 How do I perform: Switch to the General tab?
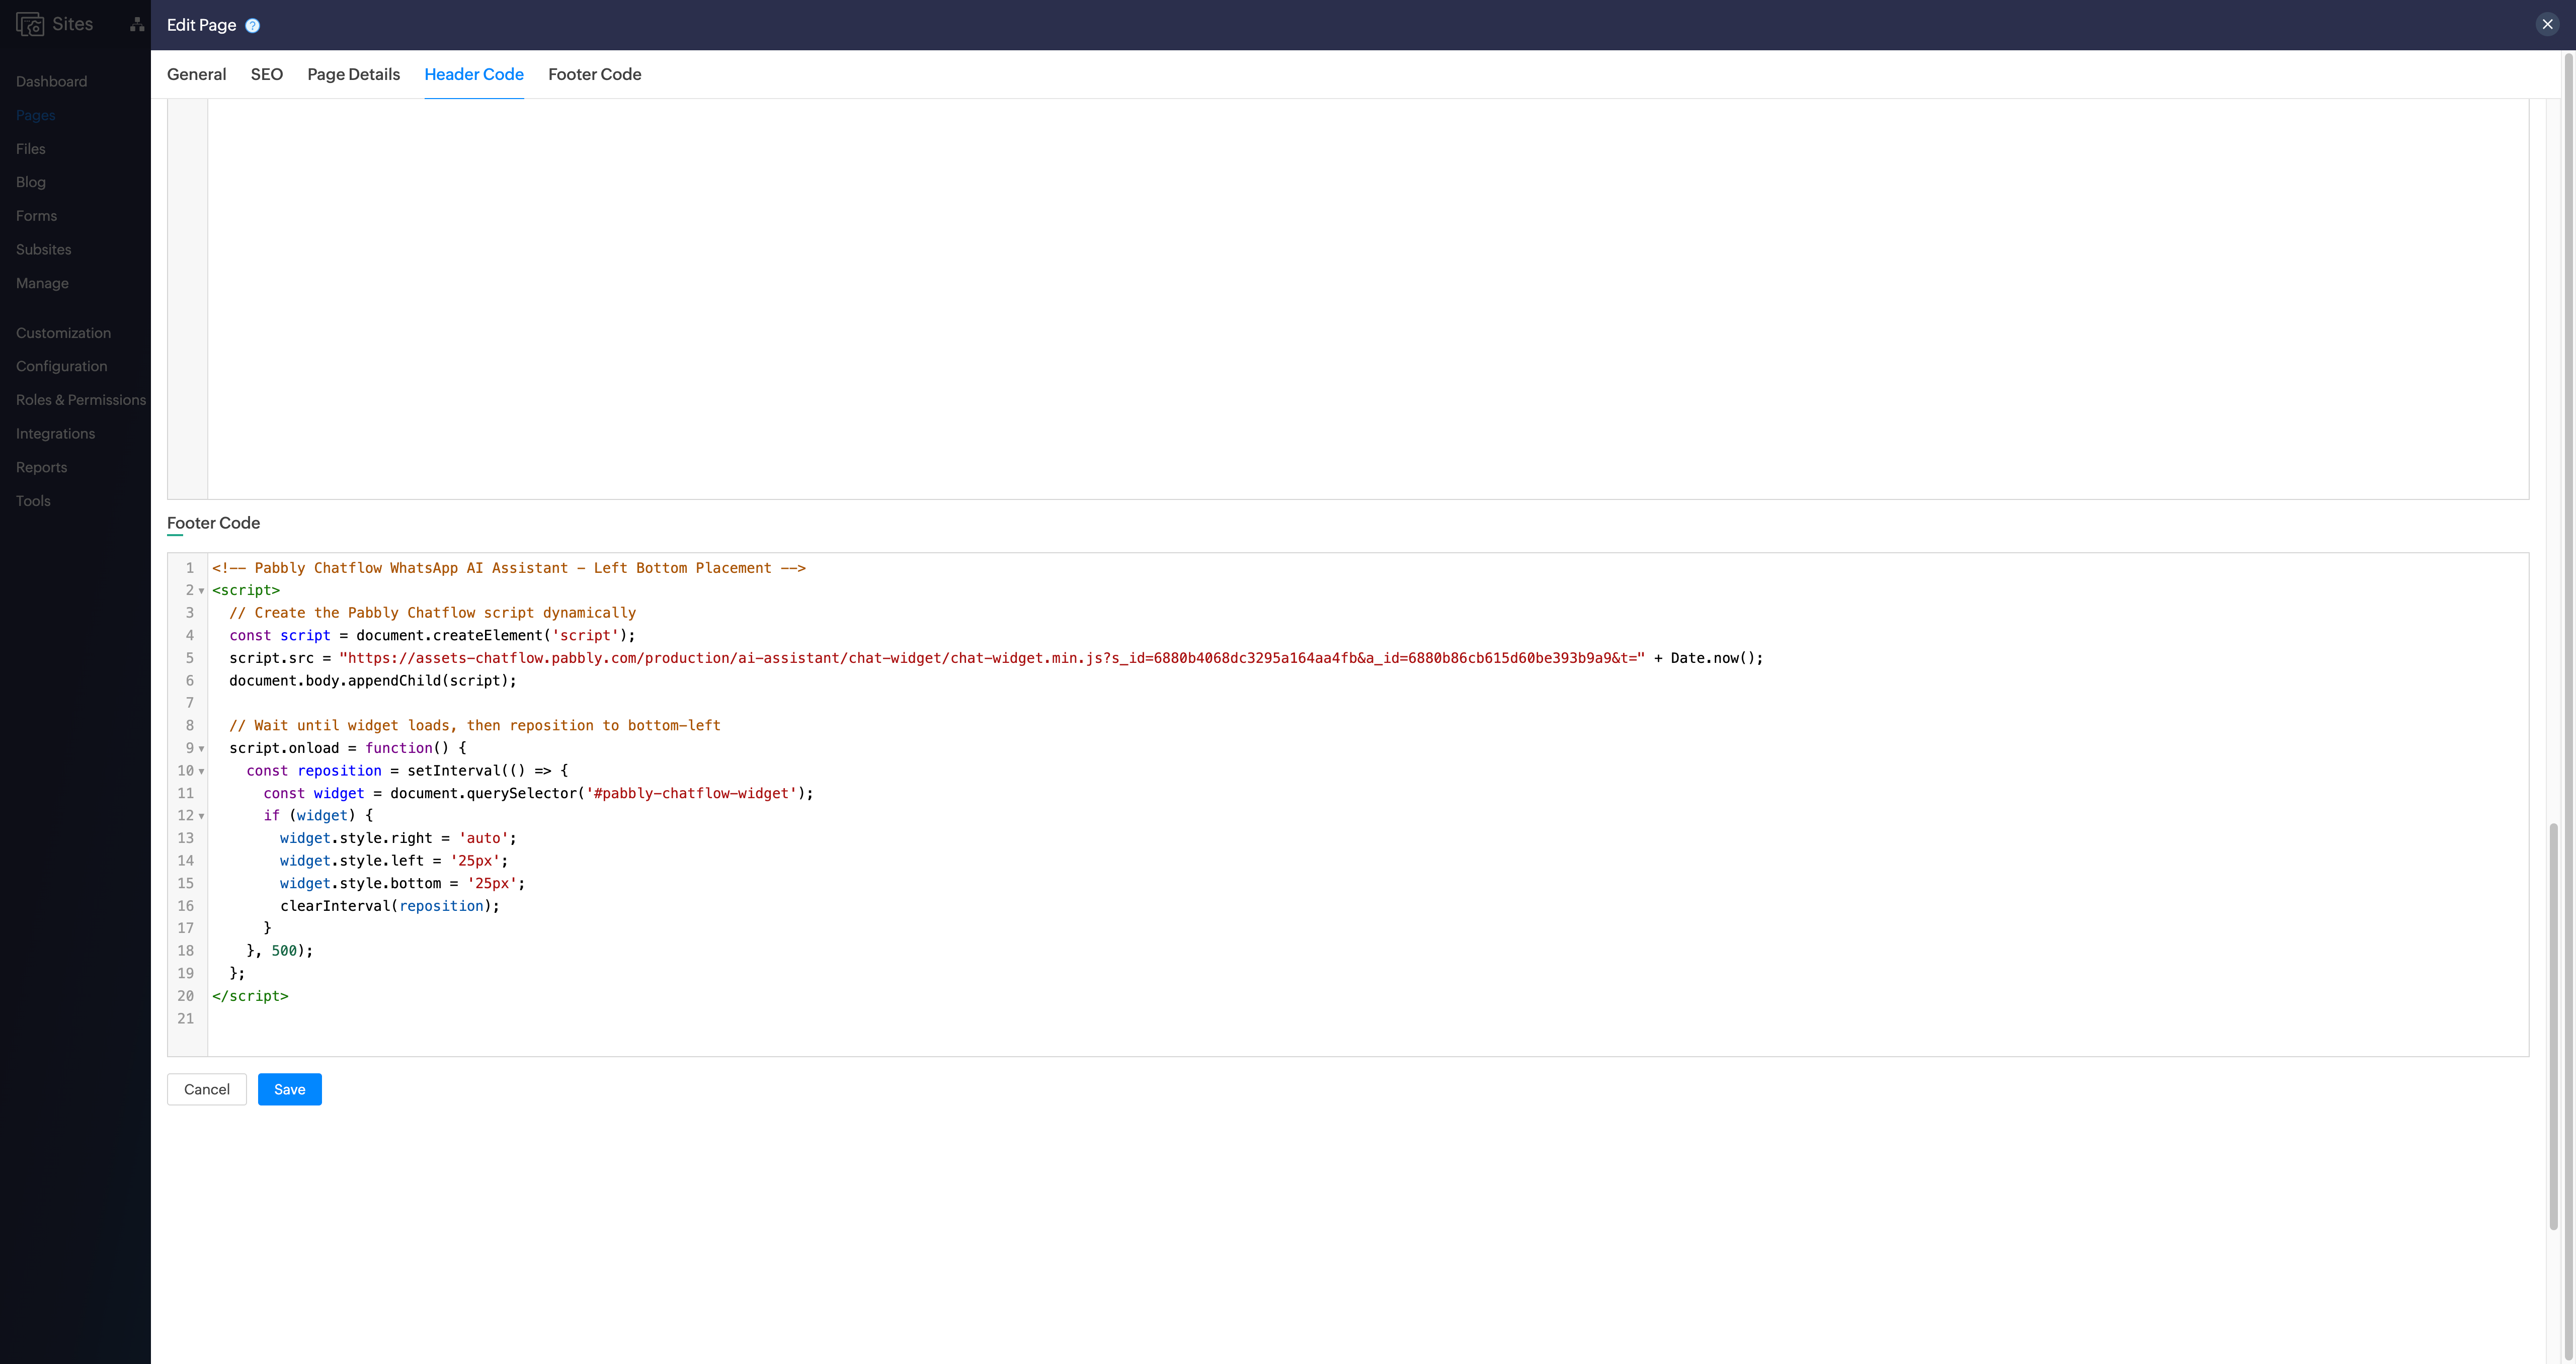[x=196, y=74]
